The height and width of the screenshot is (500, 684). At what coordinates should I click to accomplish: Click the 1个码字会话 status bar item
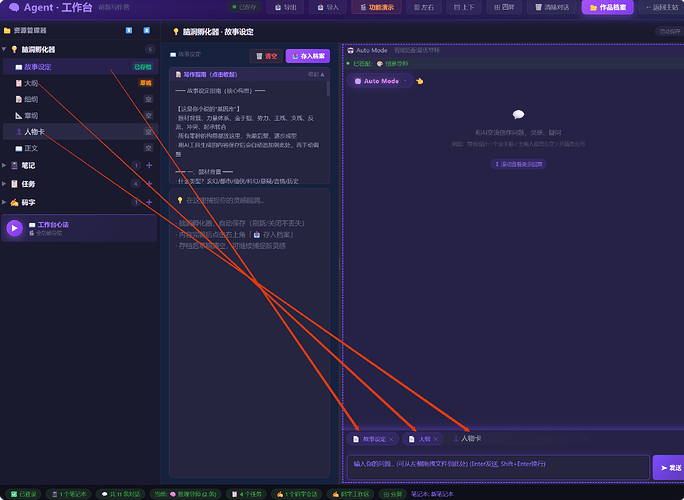point(297,494)
